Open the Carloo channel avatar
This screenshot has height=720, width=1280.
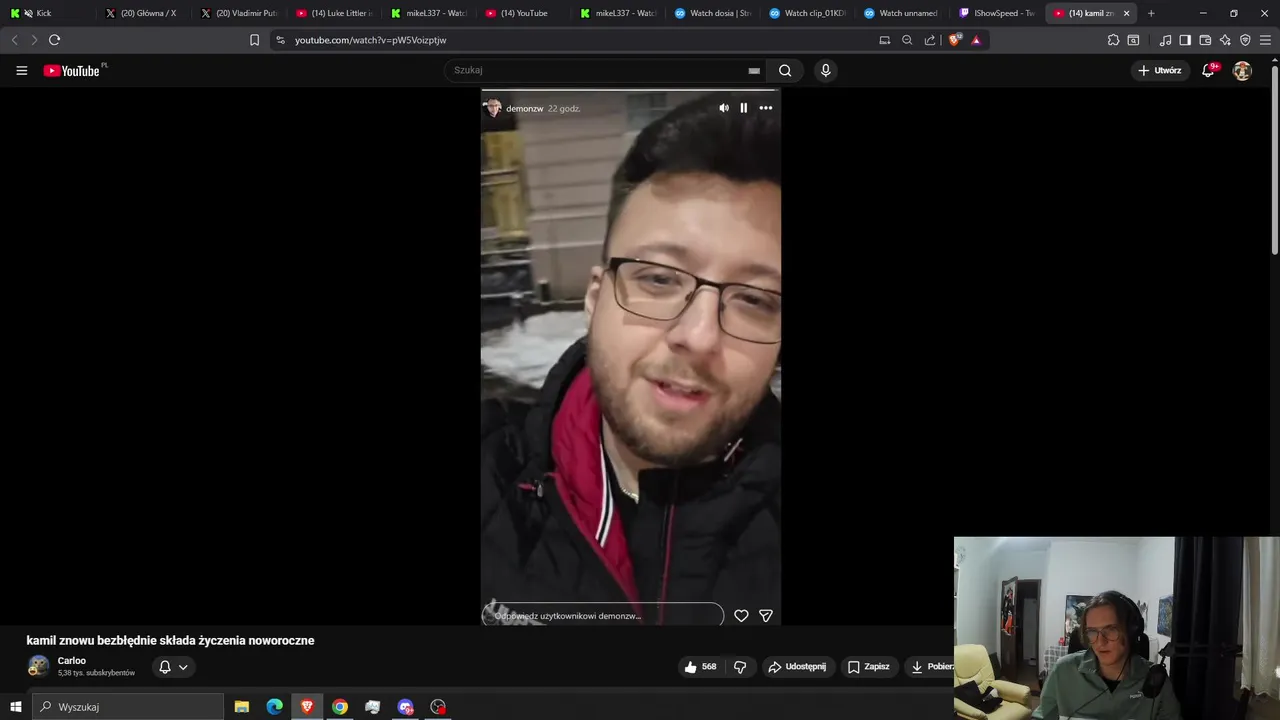38,667
